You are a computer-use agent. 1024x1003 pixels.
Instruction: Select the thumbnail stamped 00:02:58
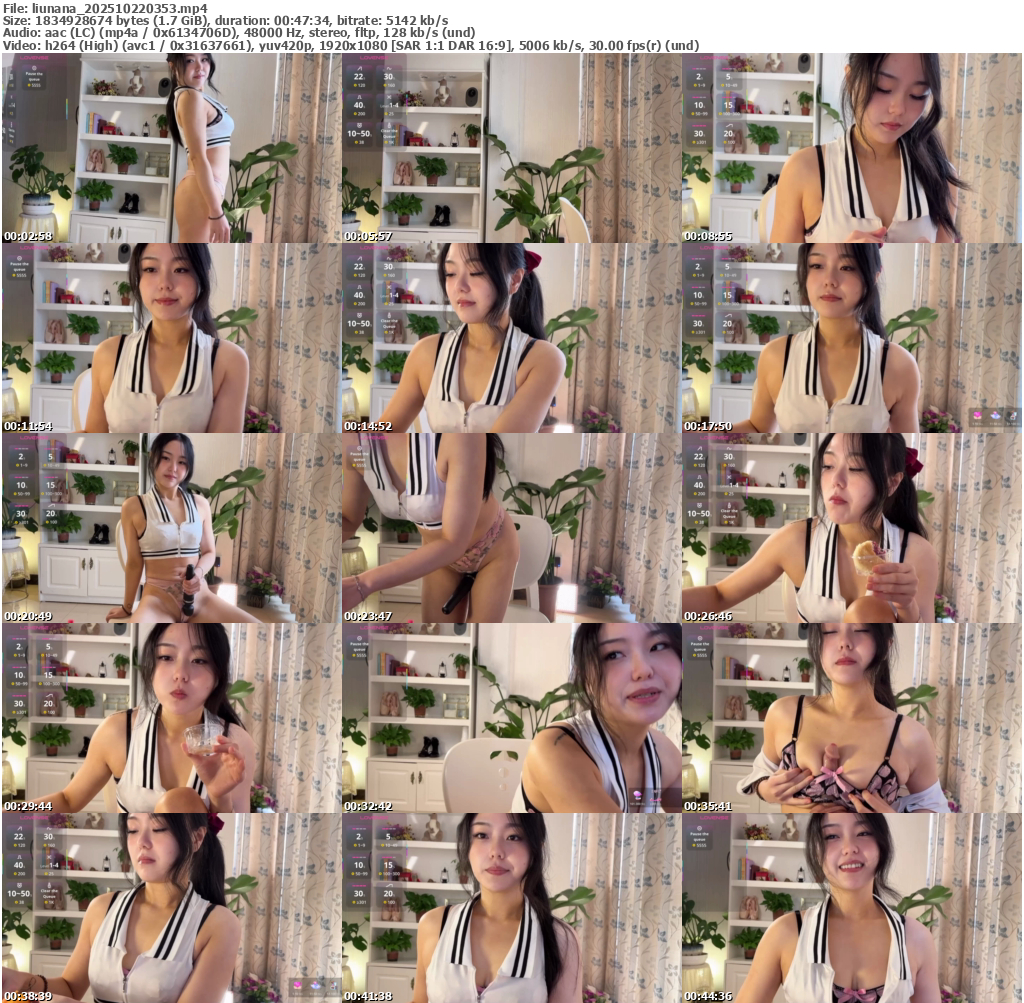171,148
